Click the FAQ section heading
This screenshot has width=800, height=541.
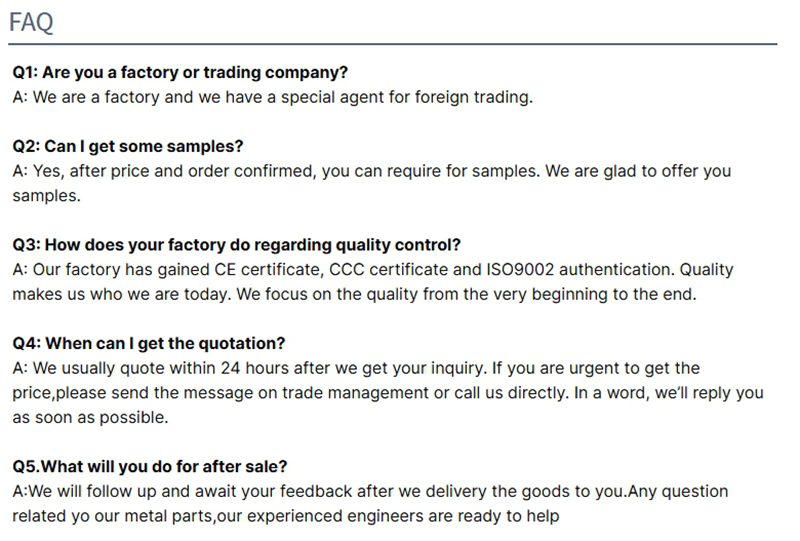[31, 22]
